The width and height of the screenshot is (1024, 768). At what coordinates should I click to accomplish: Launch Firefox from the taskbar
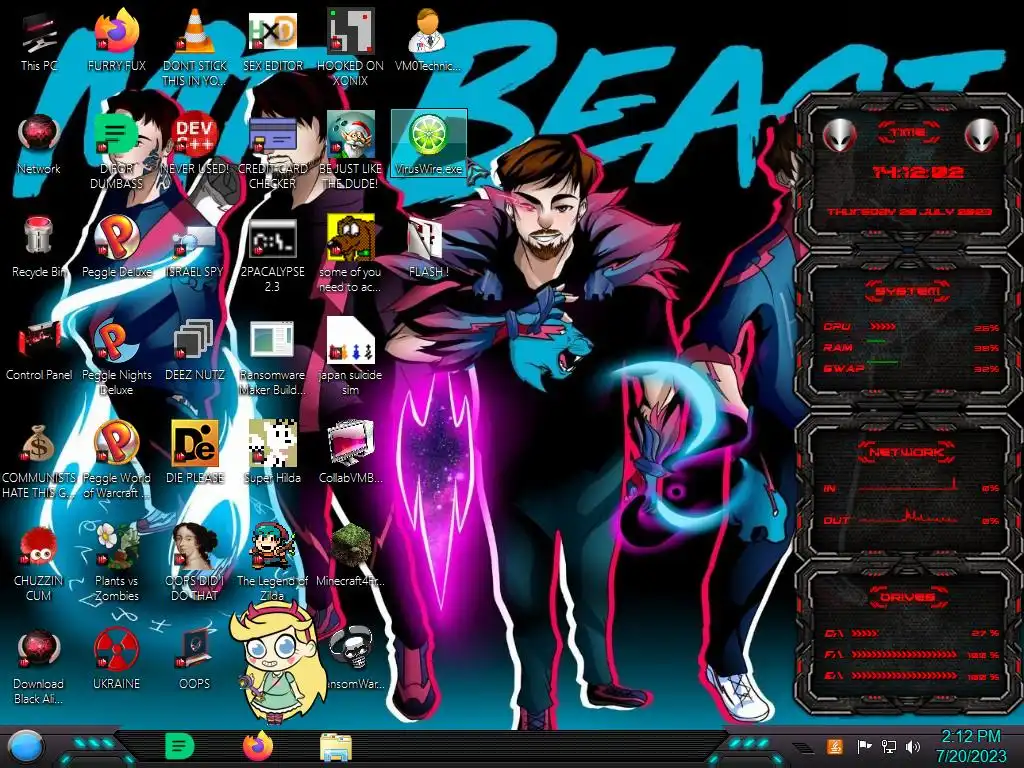[x=258, y=746]
